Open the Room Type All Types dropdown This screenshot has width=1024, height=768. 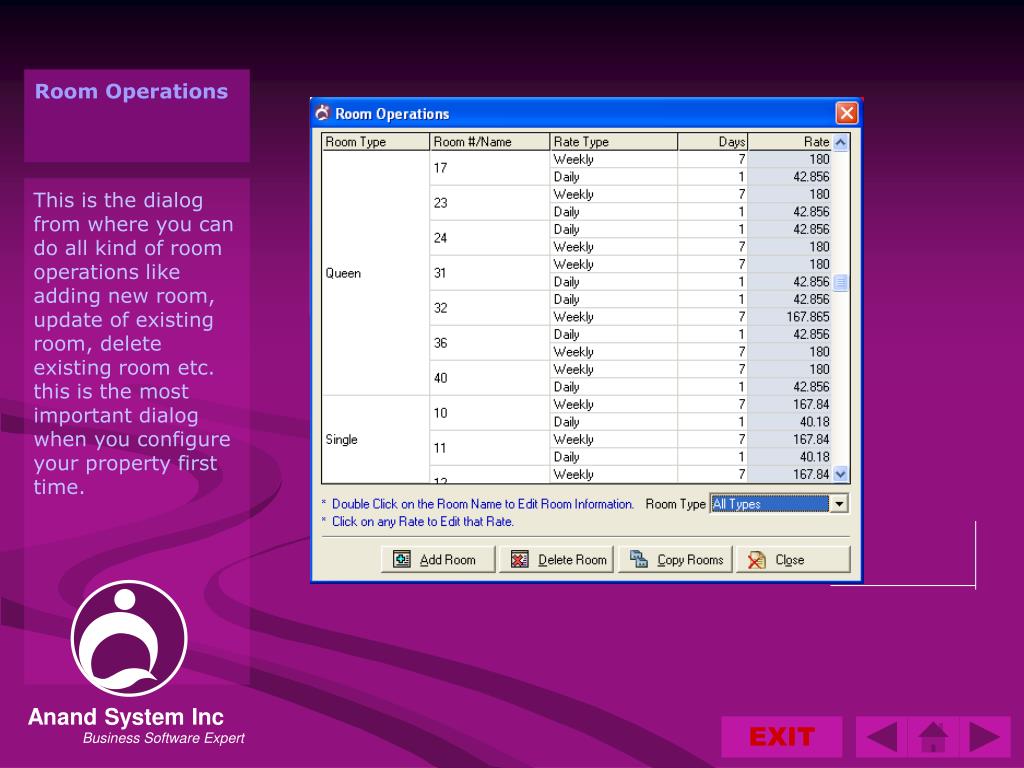click(839, 504)
